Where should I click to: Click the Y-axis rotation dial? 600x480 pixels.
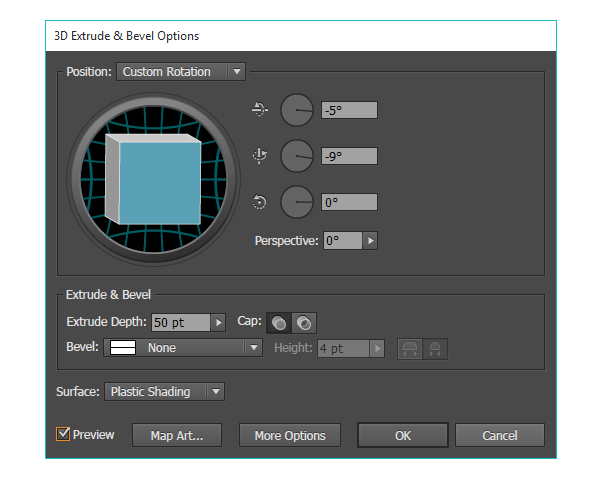click(297, 156)
